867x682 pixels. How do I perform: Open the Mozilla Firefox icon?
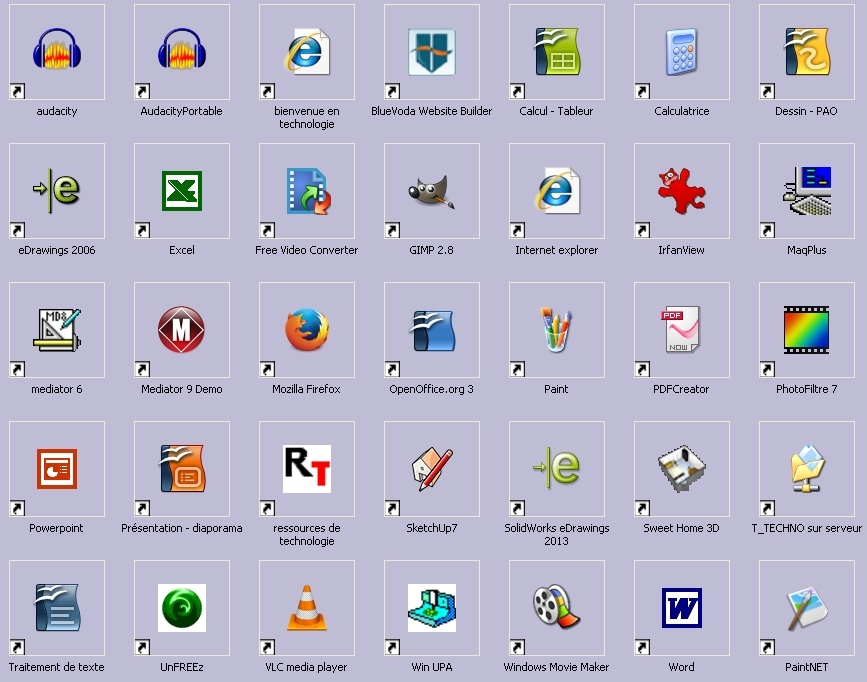coord(307,330)
